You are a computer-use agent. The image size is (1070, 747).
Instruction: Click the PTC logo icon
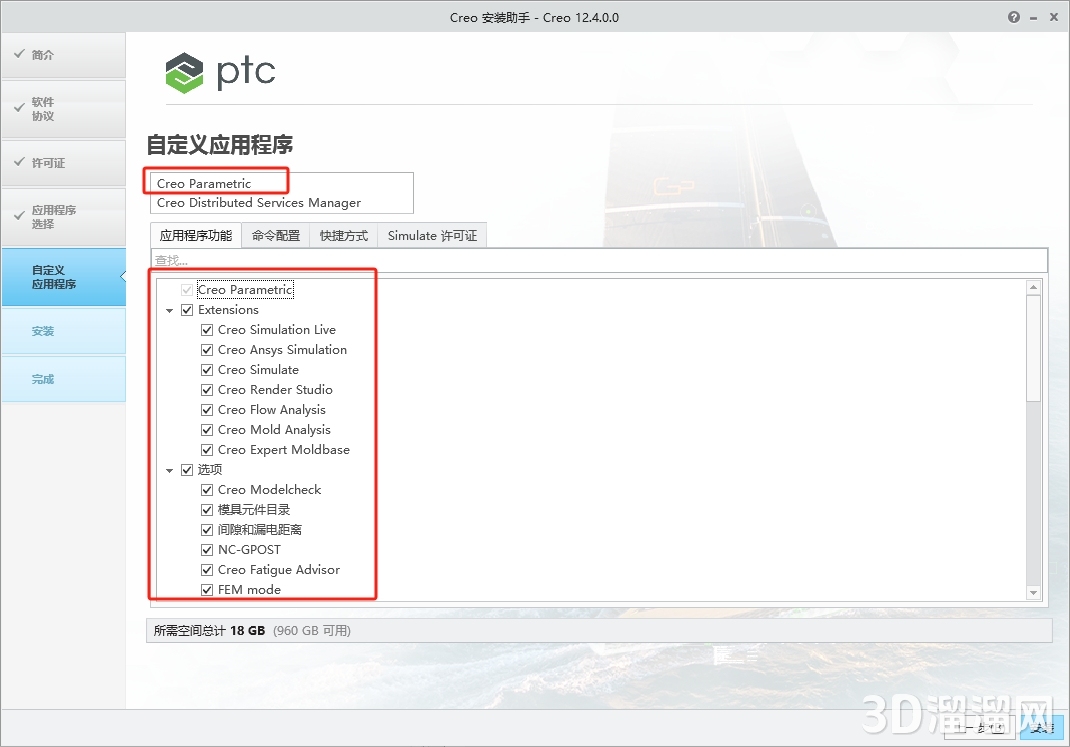184,72
